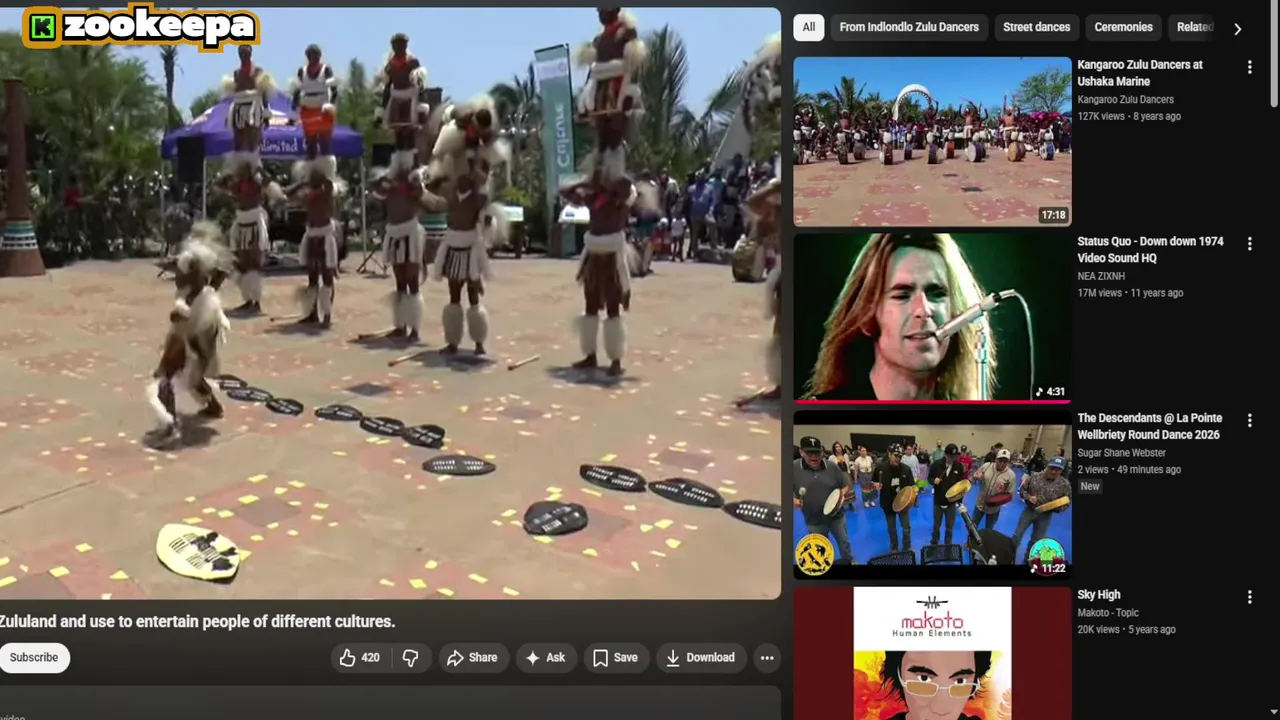
Task: Open menu for Status Quo video
Action: [x=1249, y=244]
